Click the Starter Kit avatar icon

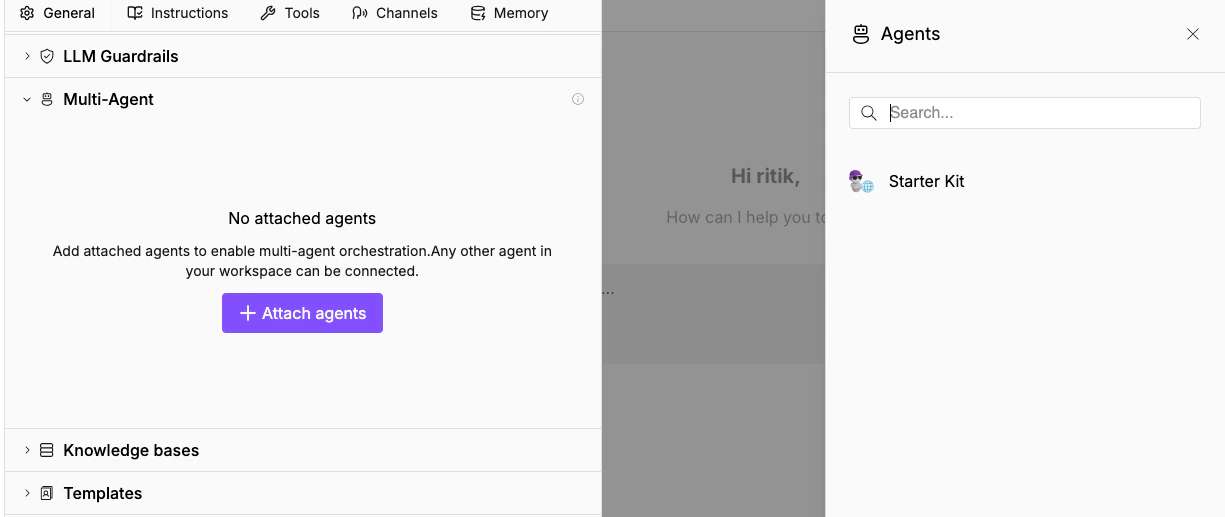pos(861,181)
